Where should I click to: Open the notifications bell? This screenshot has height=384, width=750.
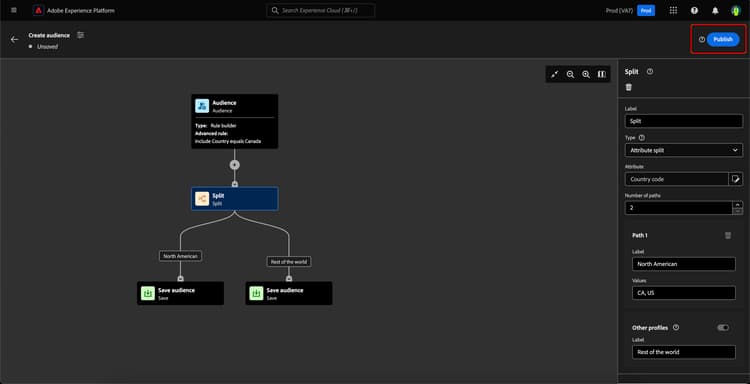715,11
